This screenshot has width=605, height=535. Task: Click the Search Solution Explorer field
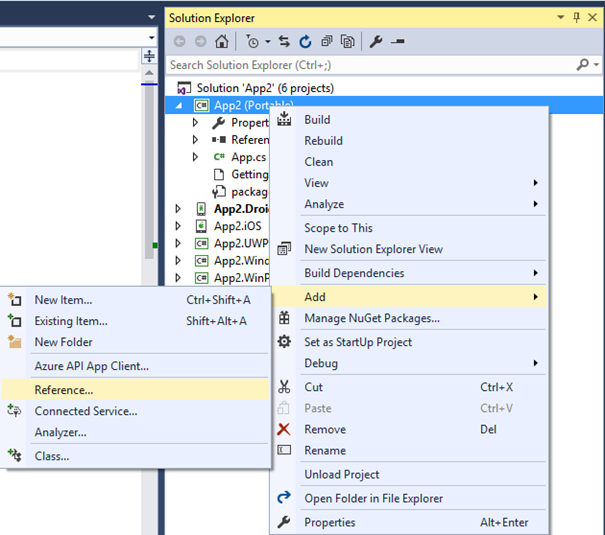[370, 65]
